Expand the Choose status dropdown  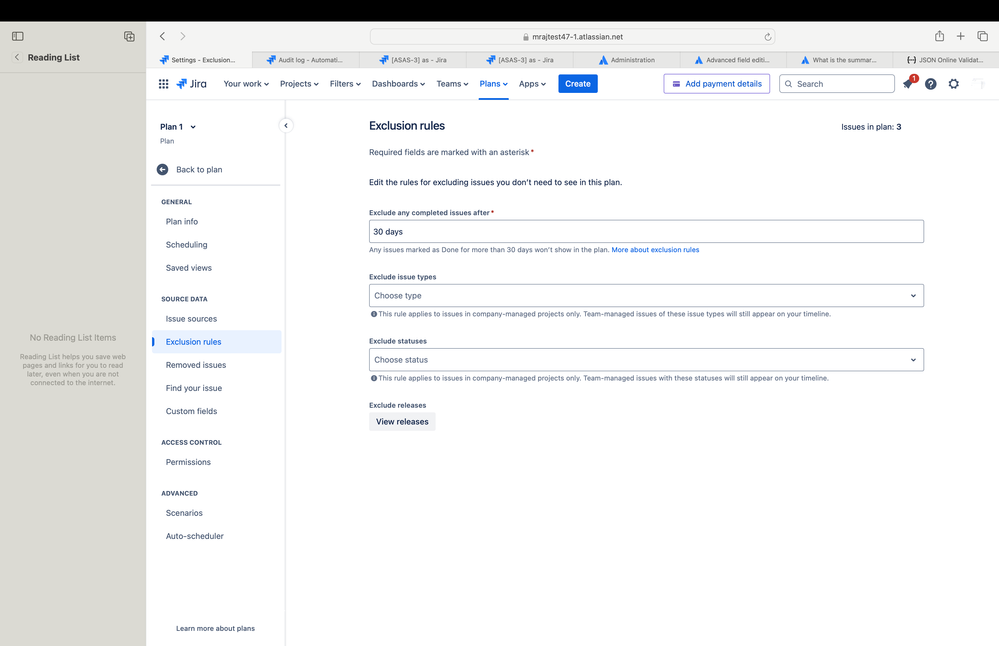coord(646,359)
